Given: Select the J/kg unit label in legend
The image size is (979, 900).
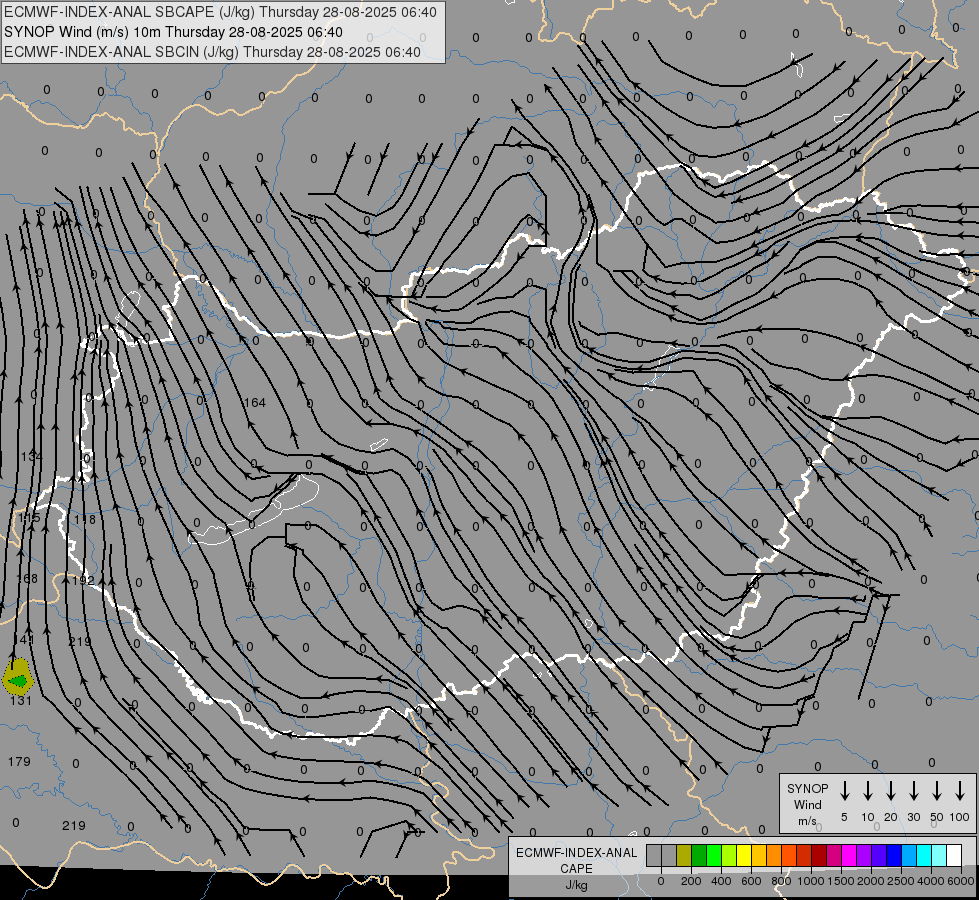Looking at the screenshot, I should click(576, 885).
